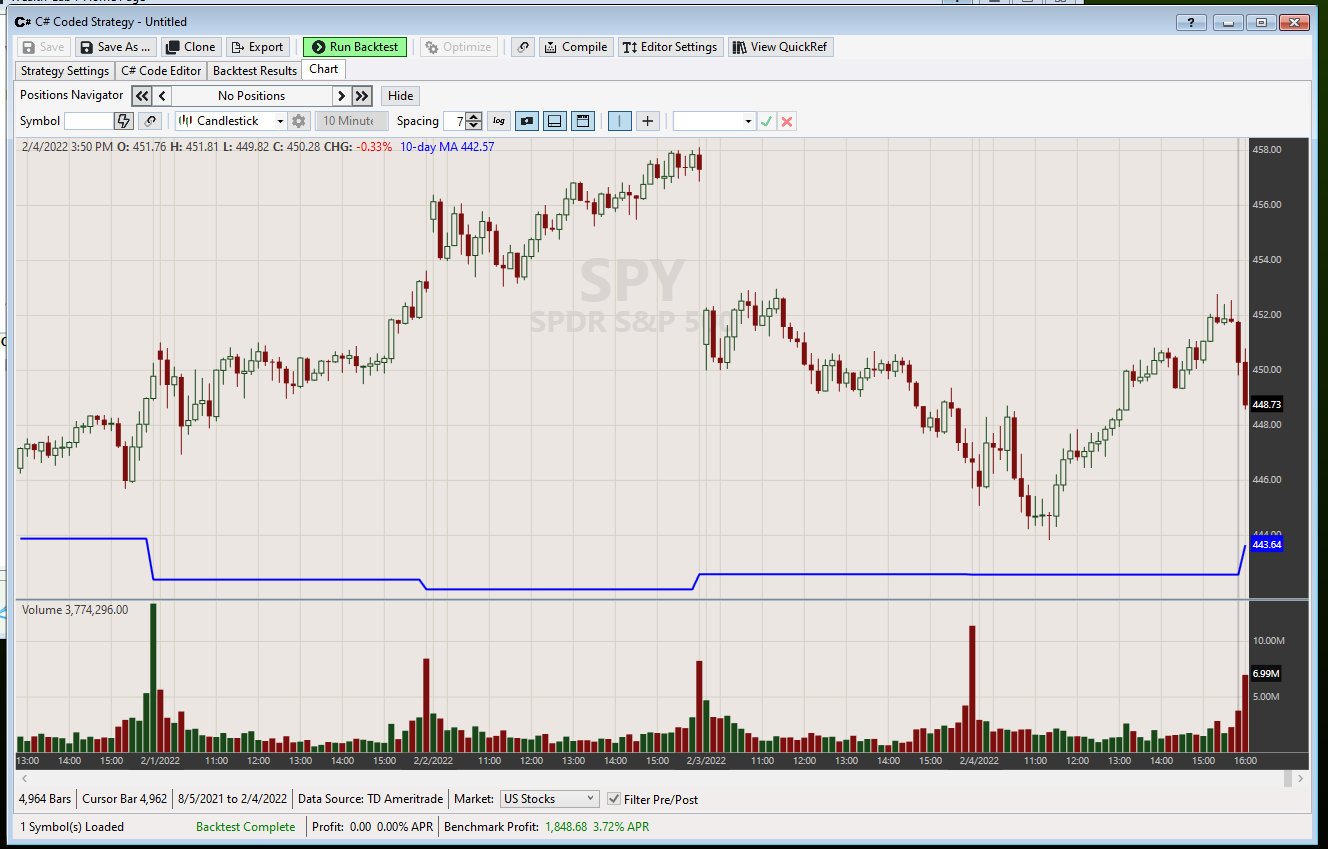Click the Spacing value field
The width and height of the screenshot is (1328, 849).
pos(454,121)
